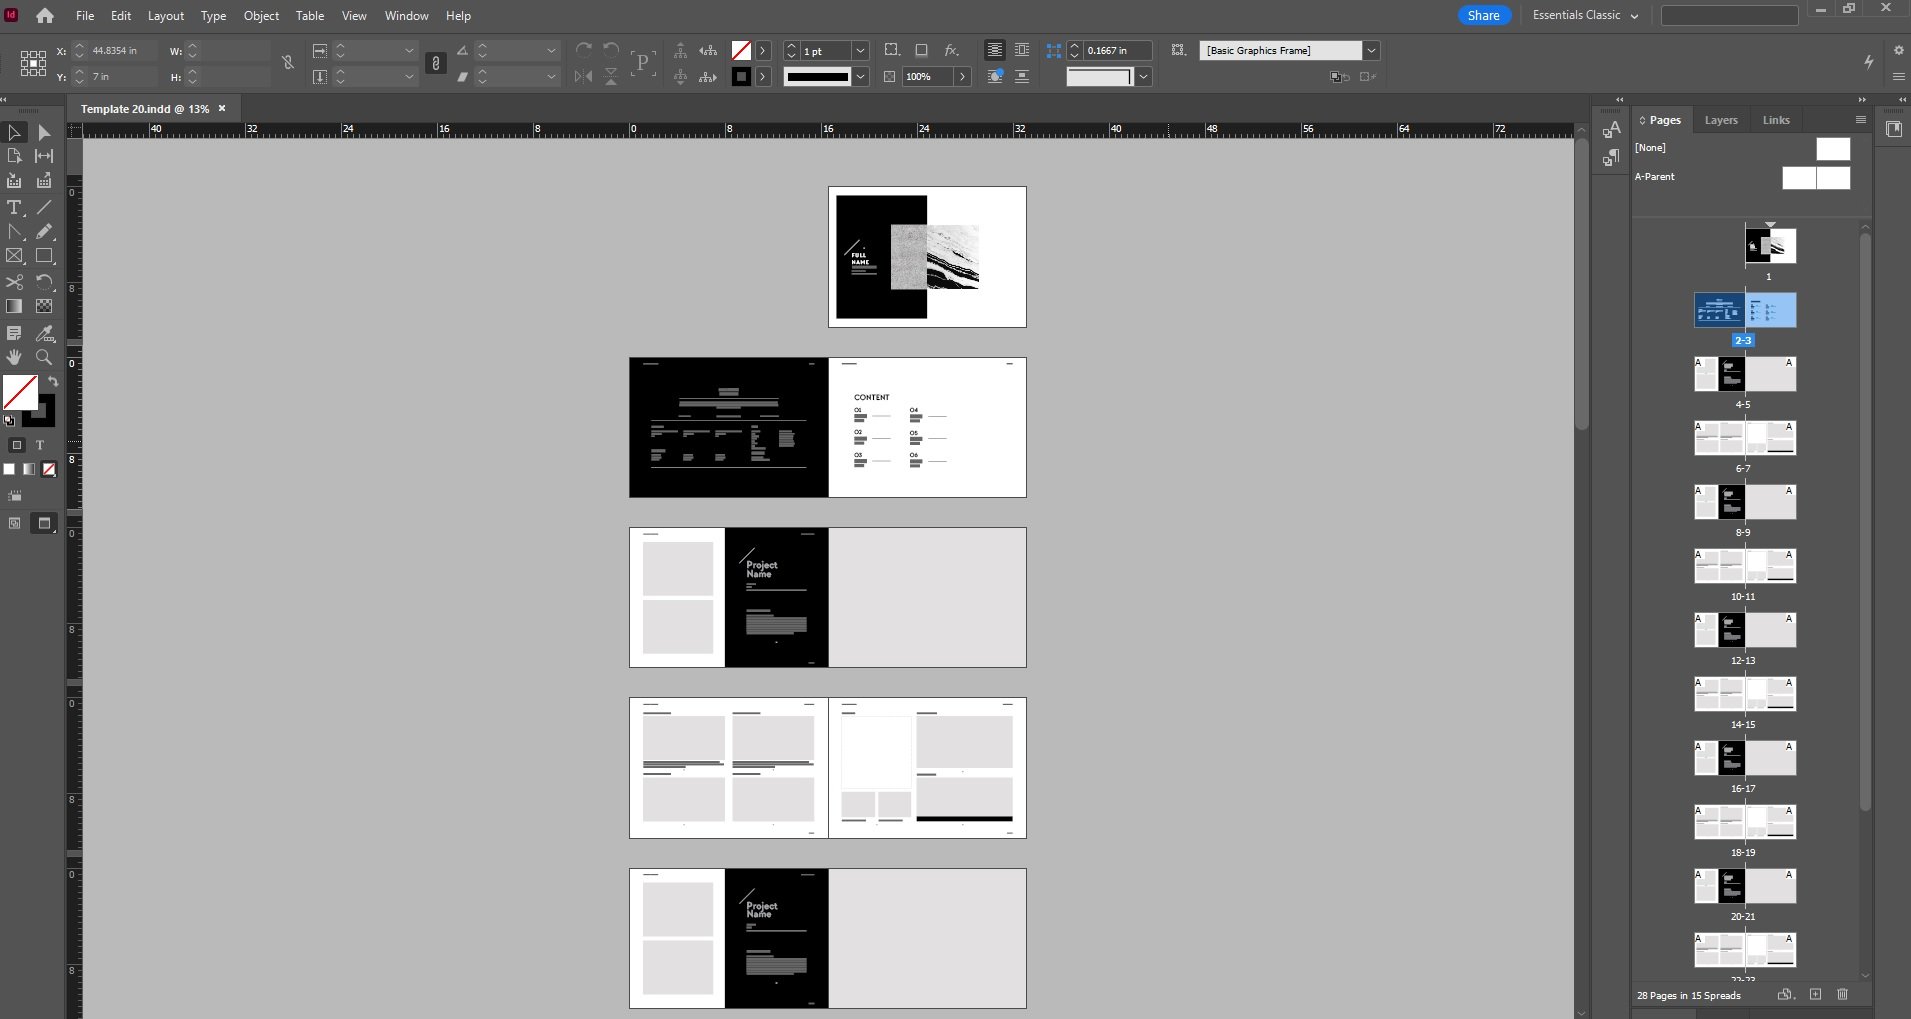Screen dimensions: 1911x1019
Task: Select the Type tool
Action: tap(14, 208)
